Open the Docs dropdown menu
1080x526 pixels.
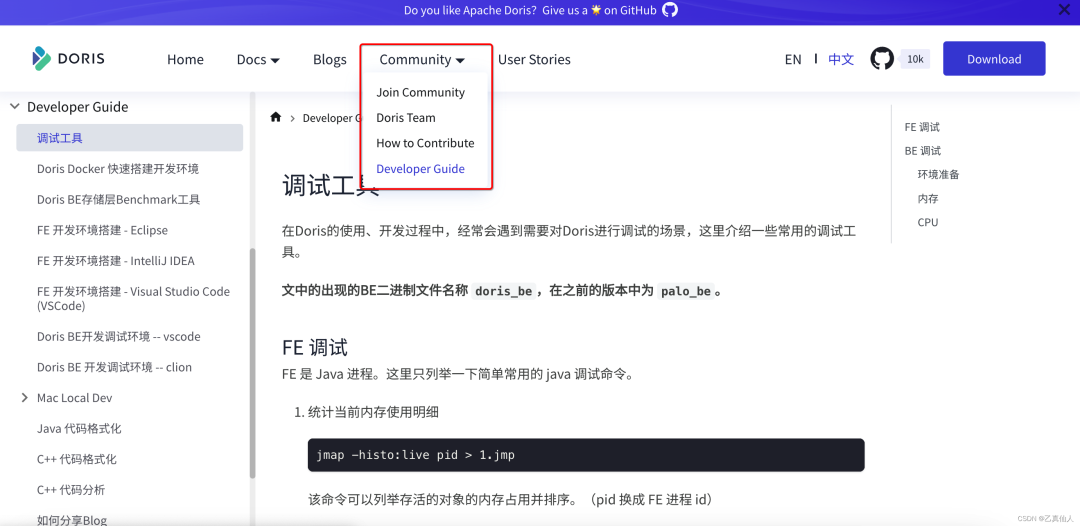pyautogui.click(x=258, y=59)
